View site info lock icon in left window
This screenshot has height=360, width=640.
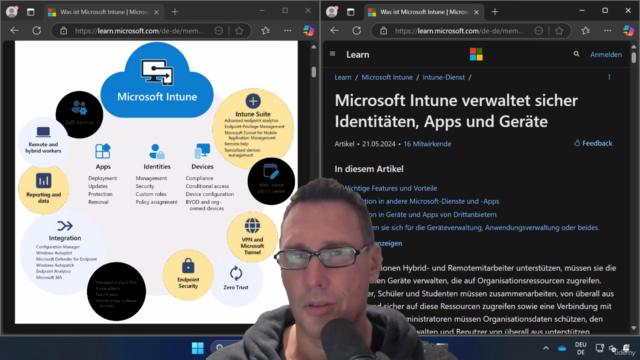click(64, 31)
